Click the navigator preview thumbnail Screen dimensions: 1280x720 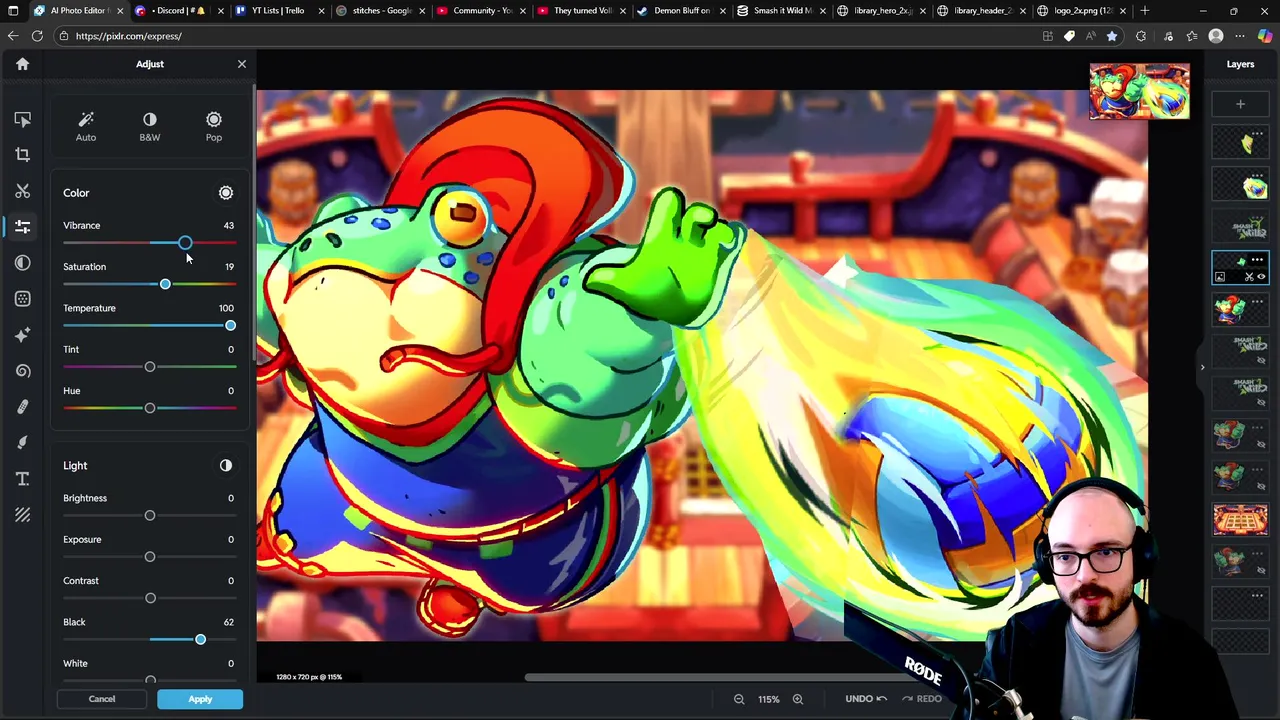coord(1140,91)
